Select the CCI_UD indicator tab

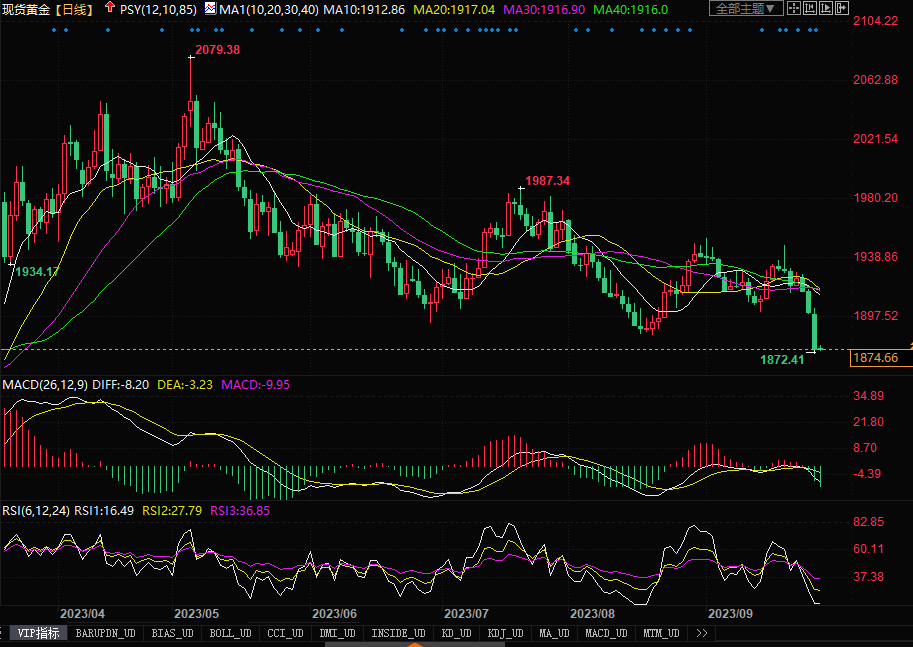click(x=287, y=633)
